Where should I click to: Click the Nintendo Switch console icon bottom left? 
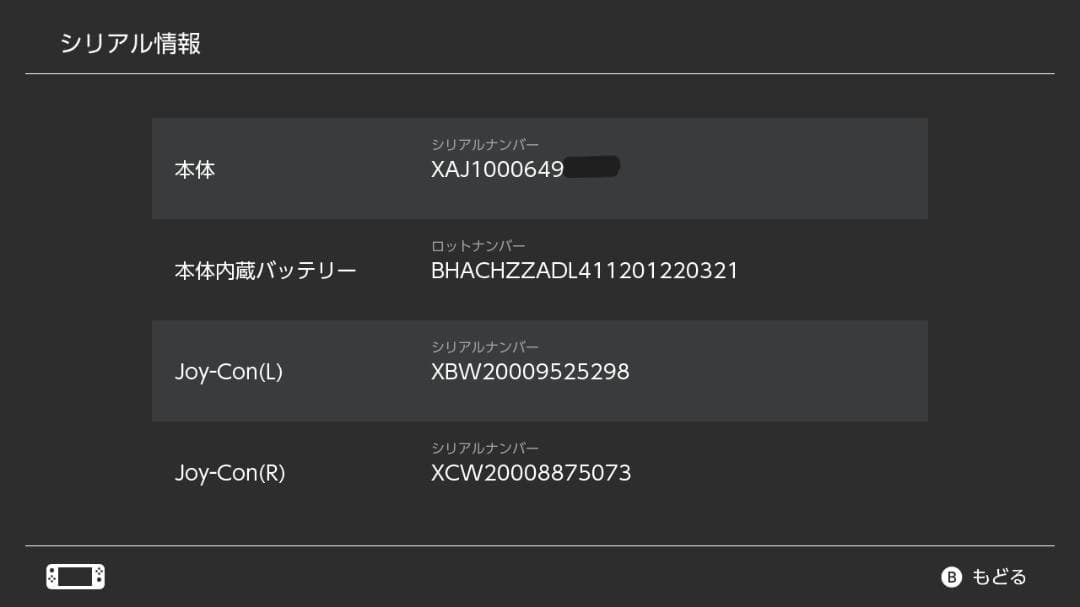tap(75, 576)
